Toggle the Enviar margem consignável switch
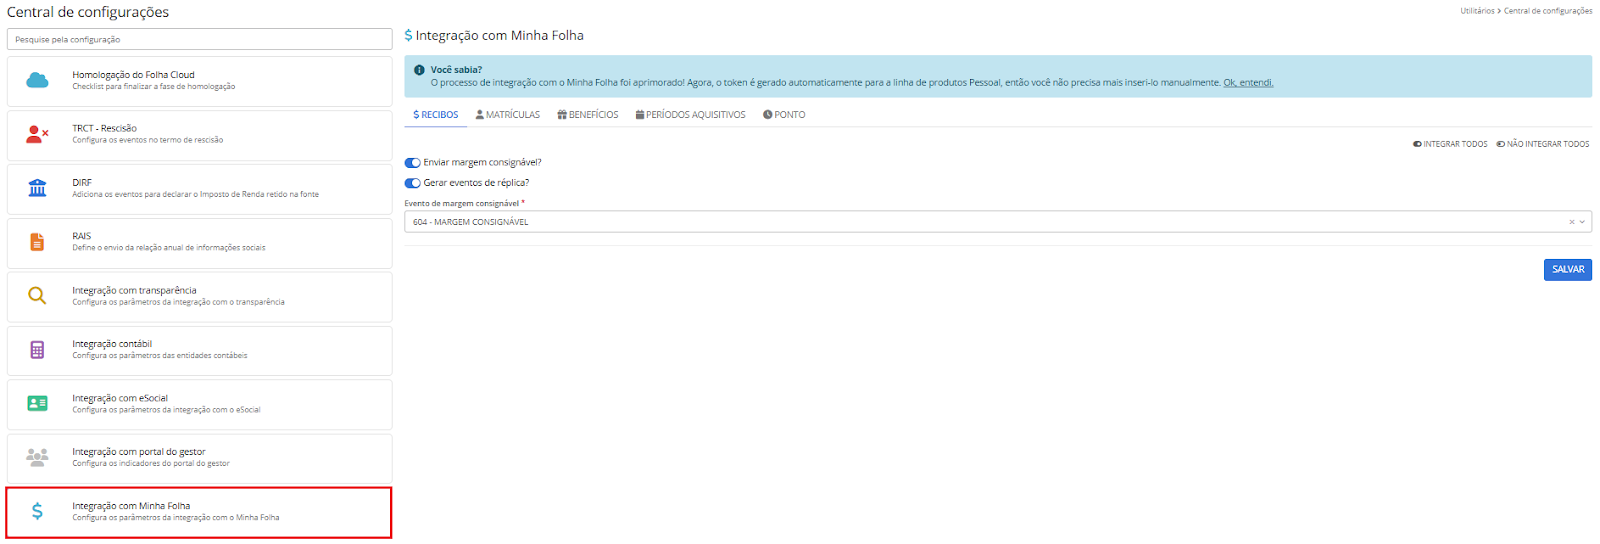Screen dimensions: 1600x544 tap(412, 163)
